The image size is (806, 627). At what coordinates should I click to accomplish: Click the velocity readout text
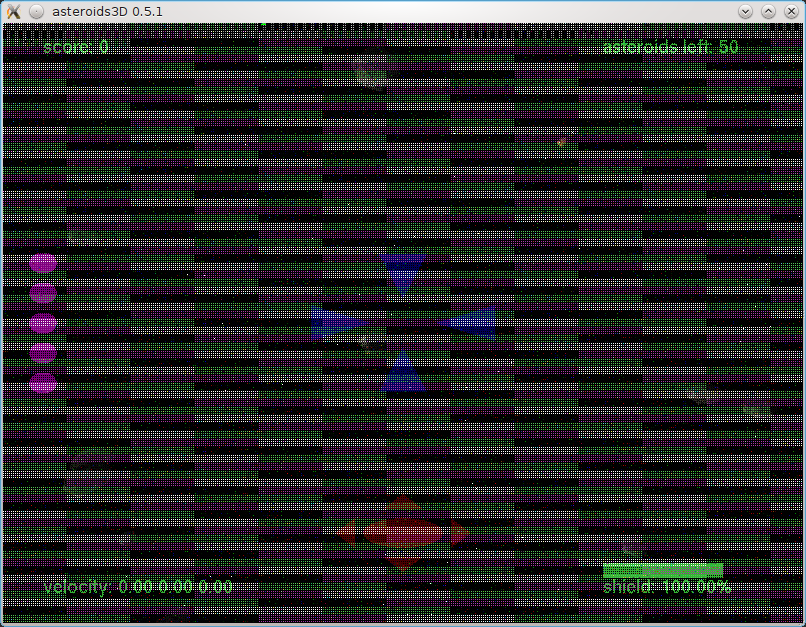point(137,587)
